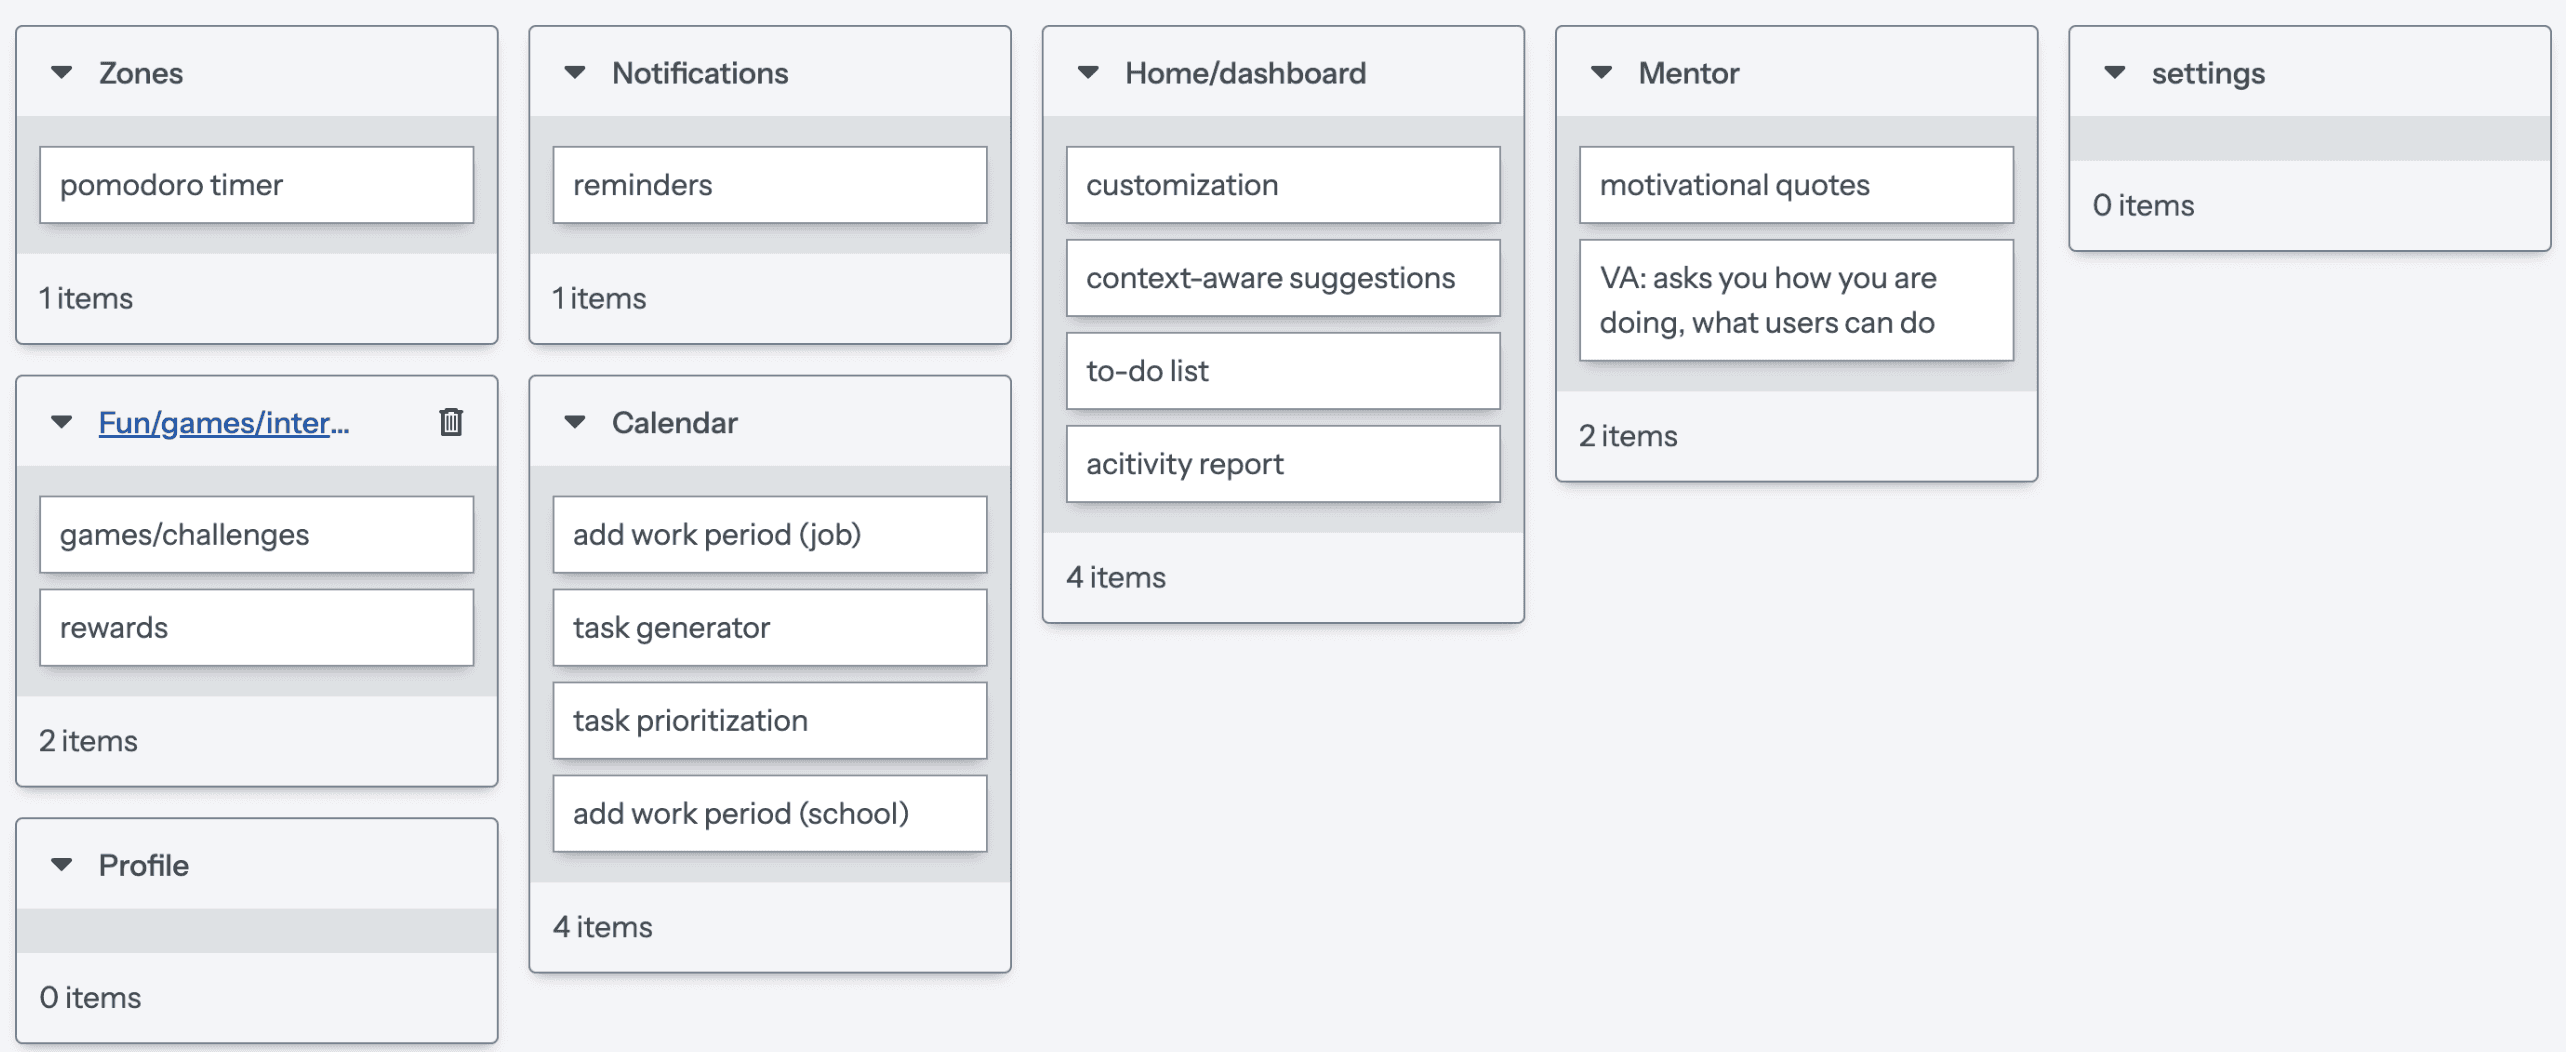2566x1052 pixels.
Task: Collapse the Zones category
Action: (x=62, y=73)
